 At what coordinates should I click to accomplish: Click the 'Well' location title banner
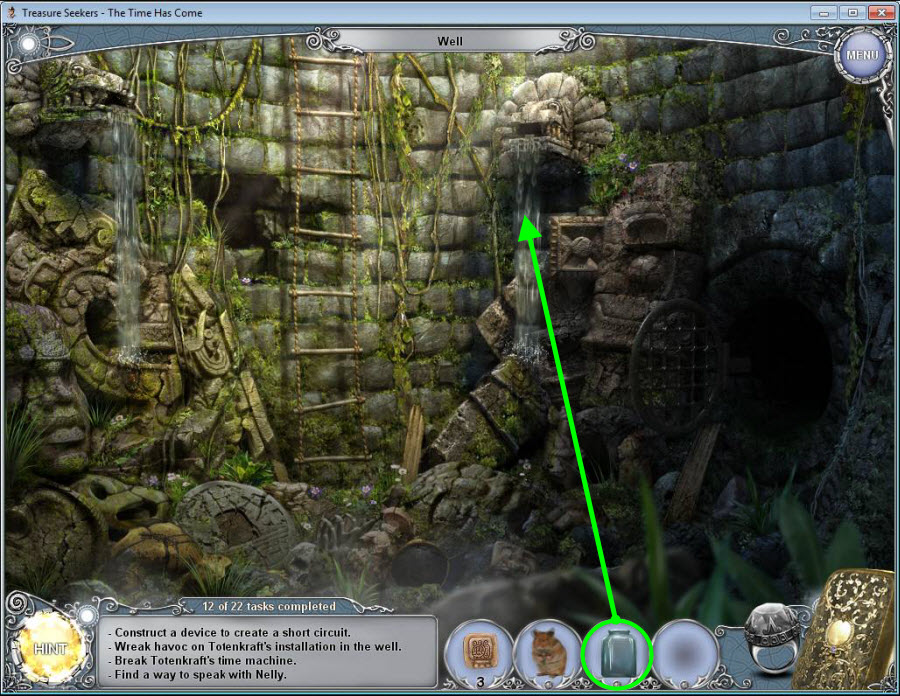tap(449, 42)
